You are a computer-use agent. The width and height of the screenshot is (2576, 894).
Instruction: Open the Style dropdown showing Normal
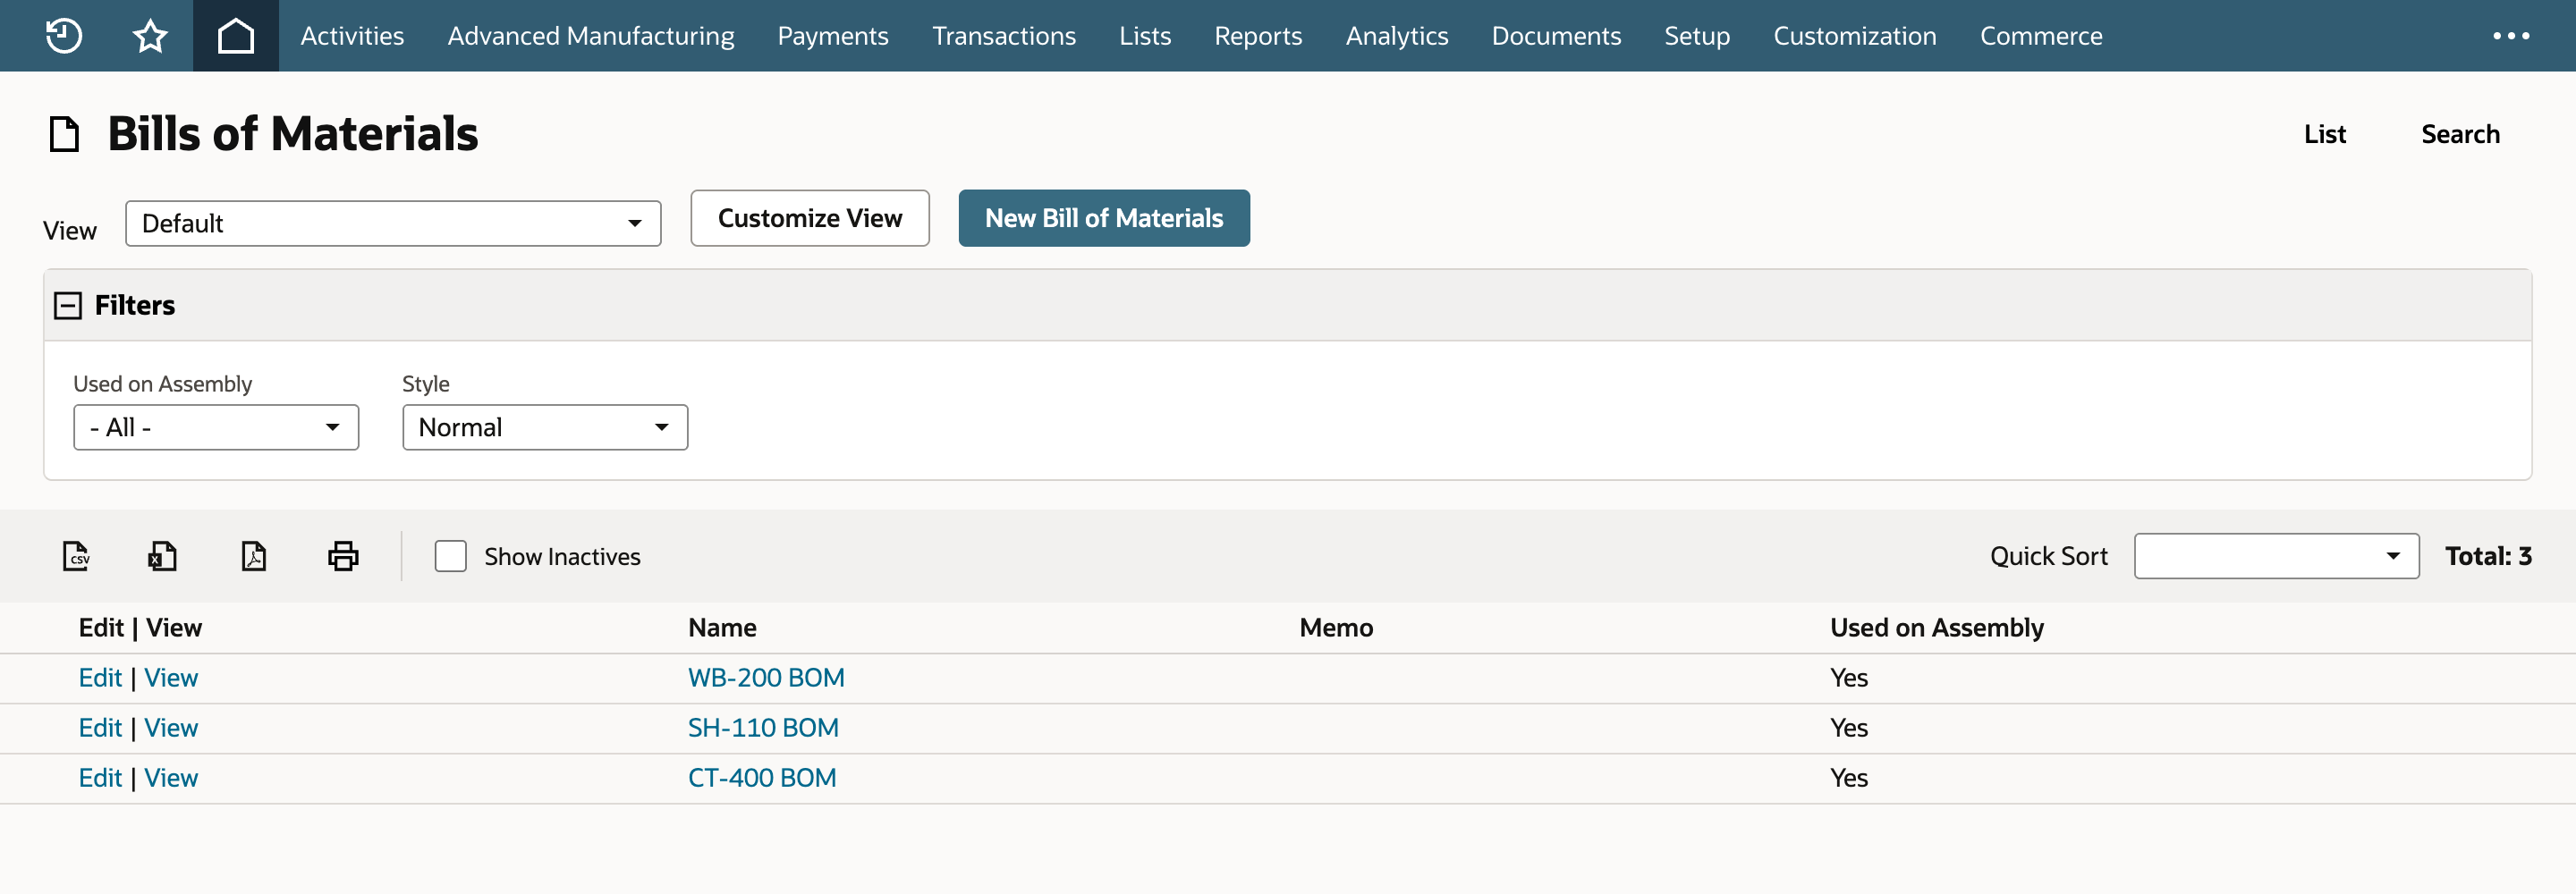coord(545,427)
